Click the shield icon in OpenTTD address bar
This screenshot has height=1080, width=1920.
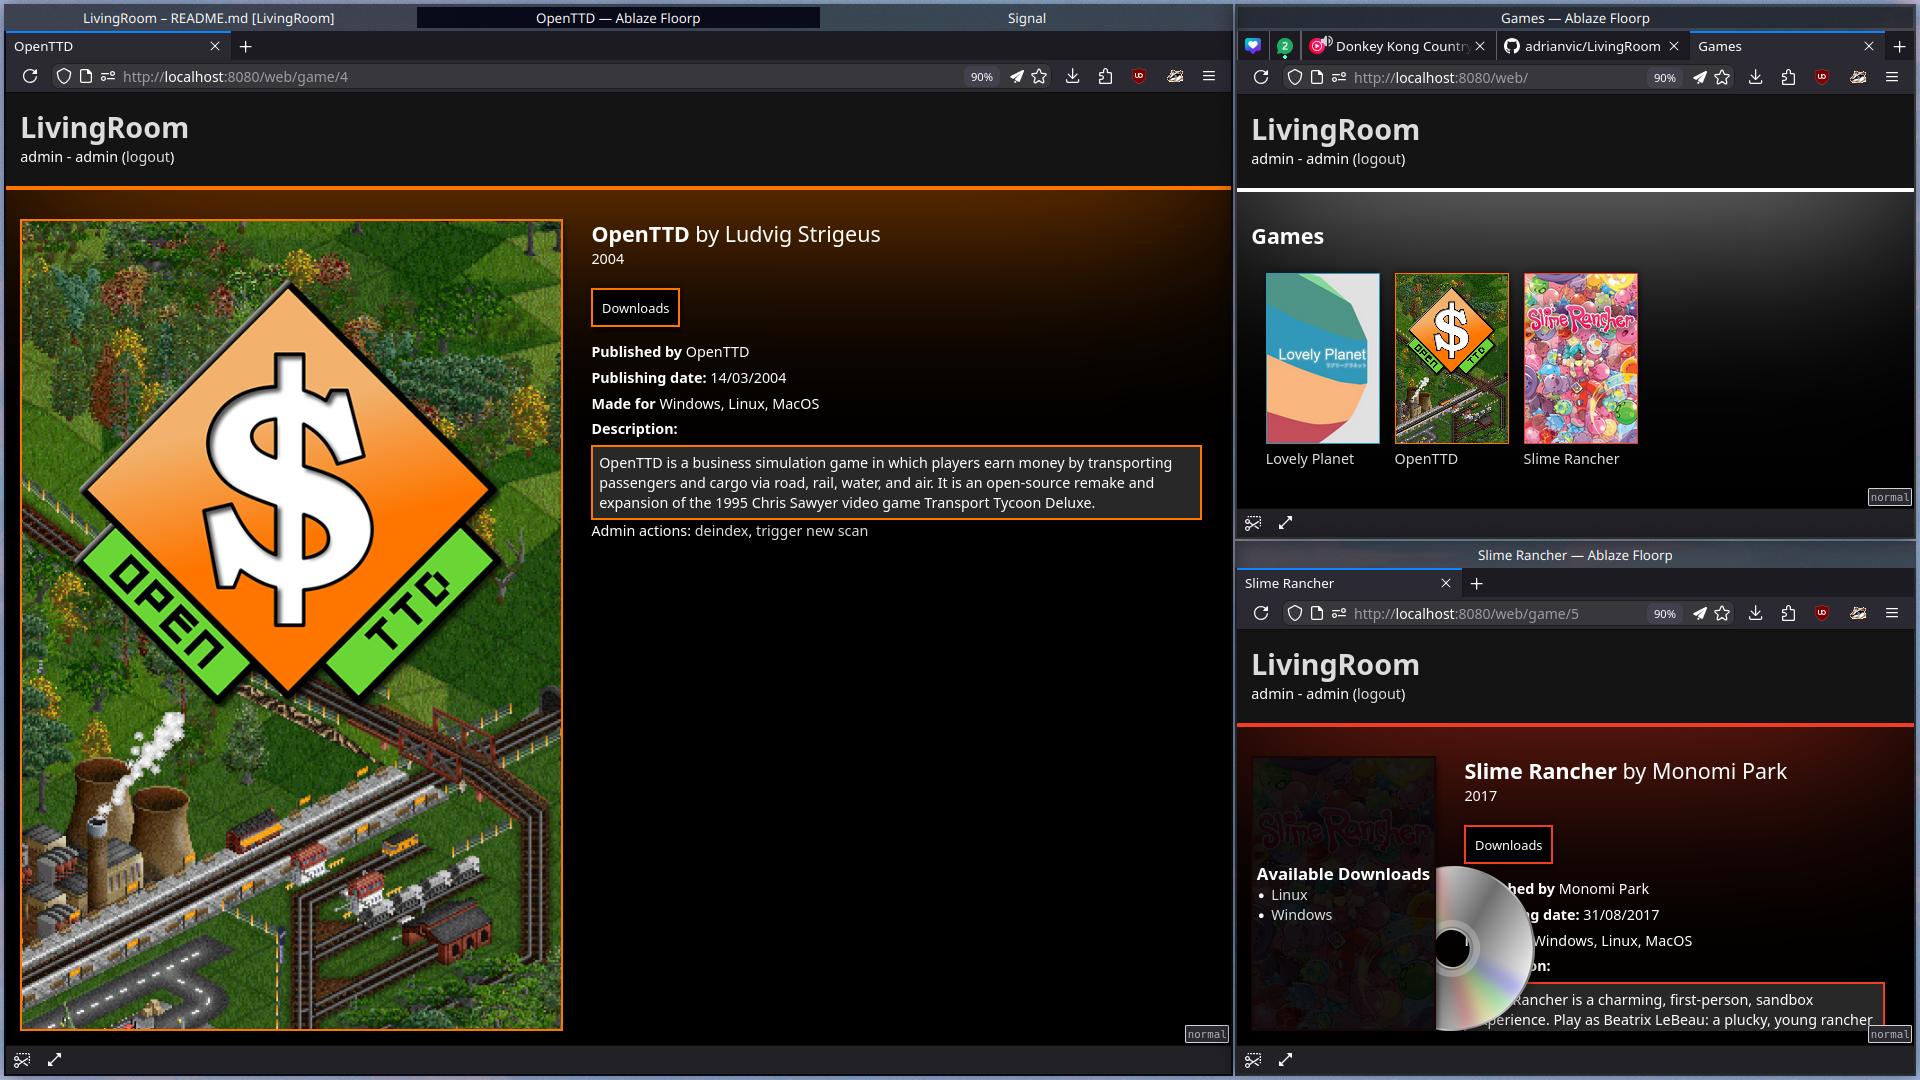pos(64,76)
